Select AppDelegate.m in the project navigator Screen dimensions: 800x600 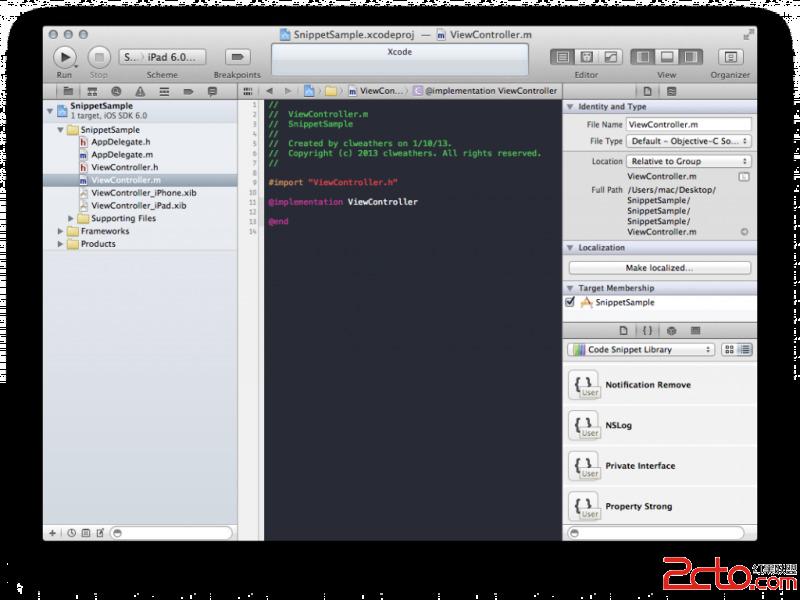[x=121, y=155]
